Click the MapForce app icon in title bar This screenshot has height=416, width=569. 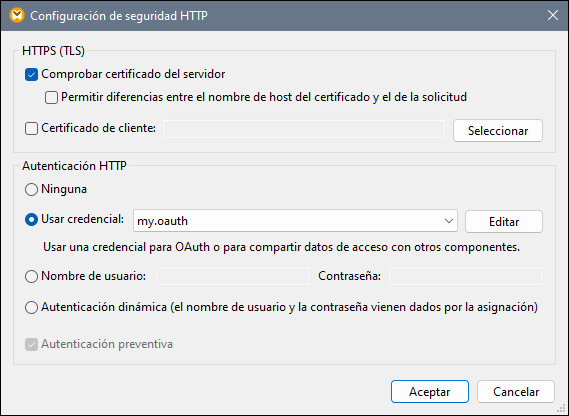click(x=17, y=16)
